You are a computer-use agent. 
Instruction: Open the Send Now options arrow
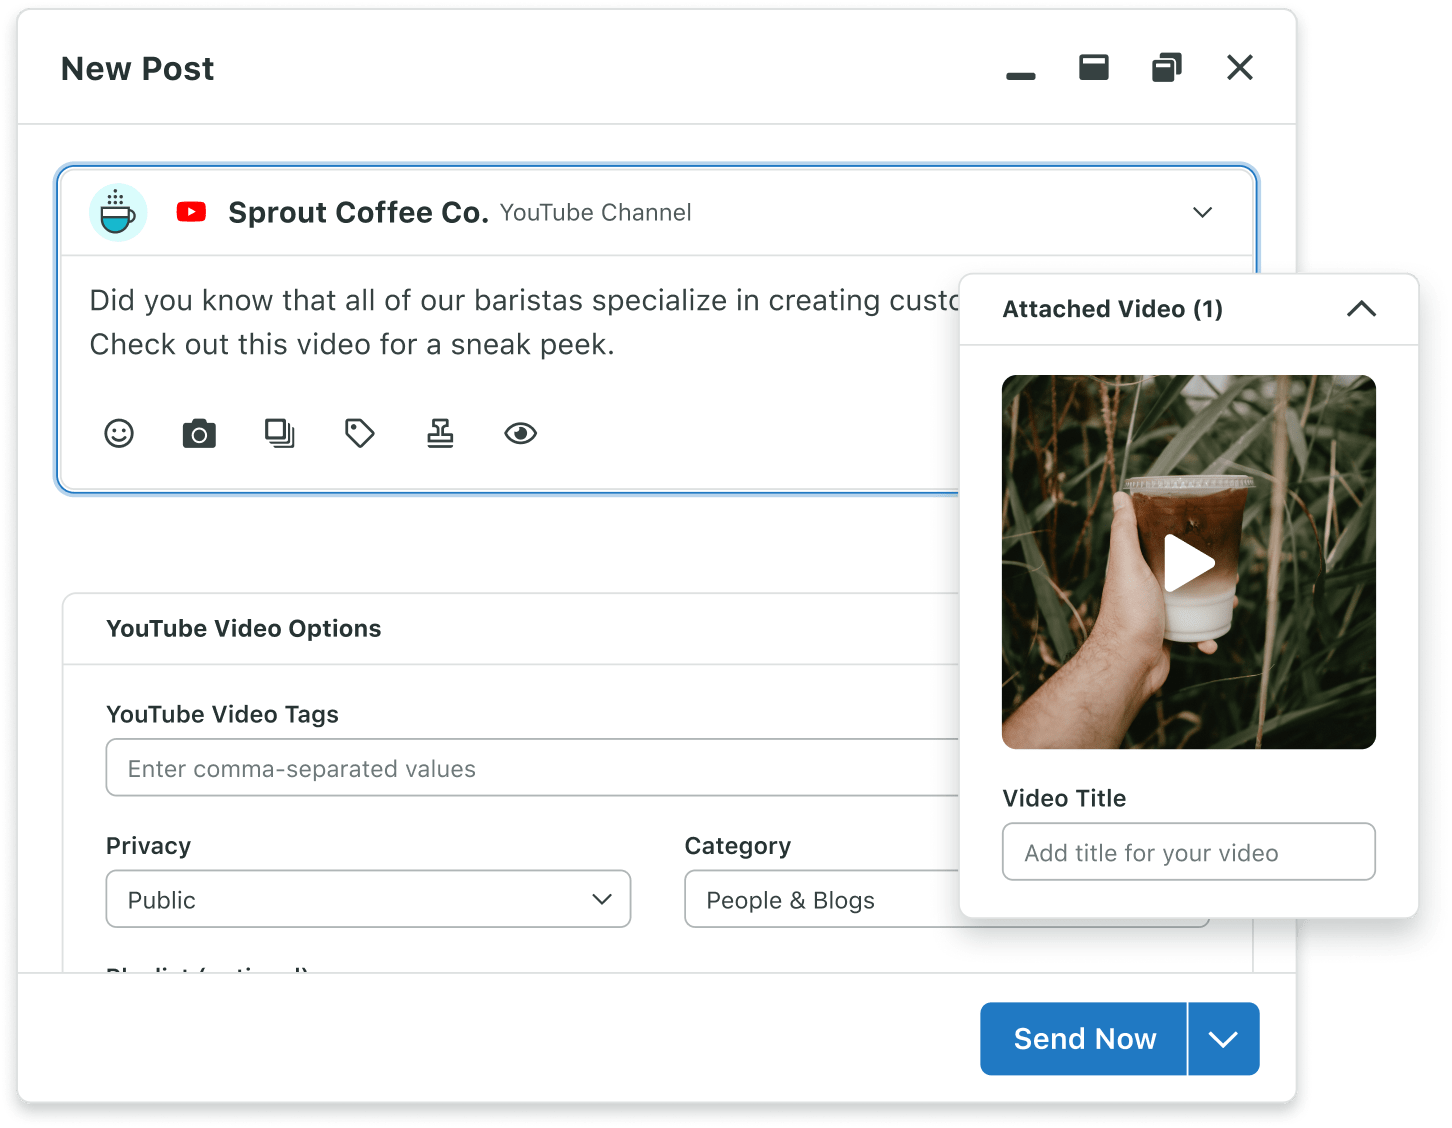(1223, 1039)
